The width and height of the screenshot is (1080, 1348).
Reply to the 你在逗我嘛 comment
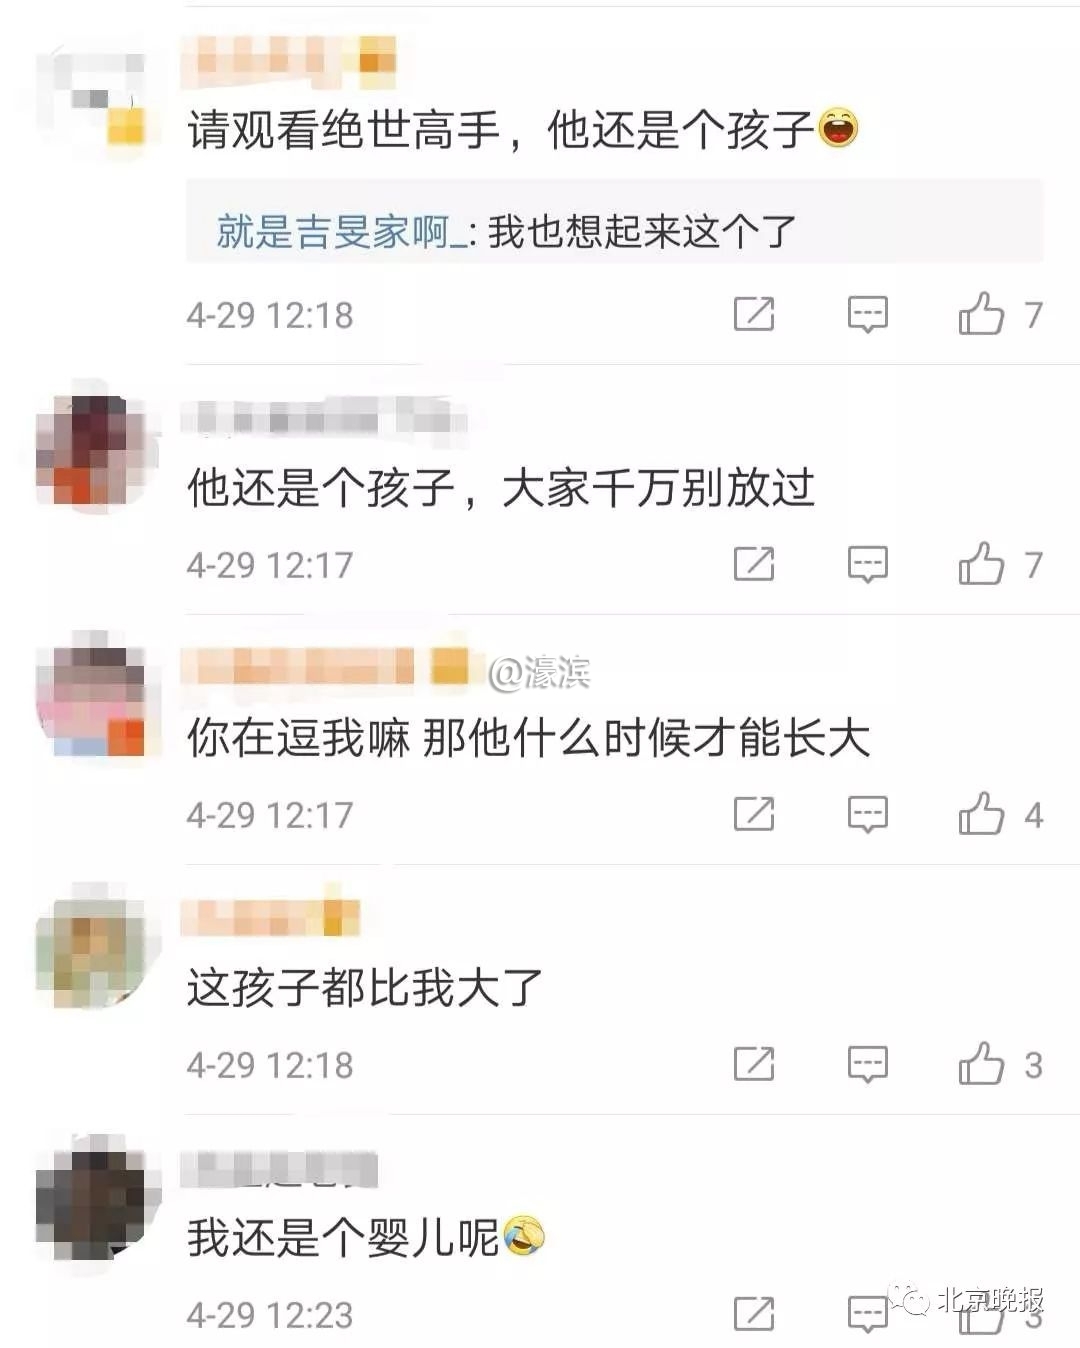(x=867, y=814)
